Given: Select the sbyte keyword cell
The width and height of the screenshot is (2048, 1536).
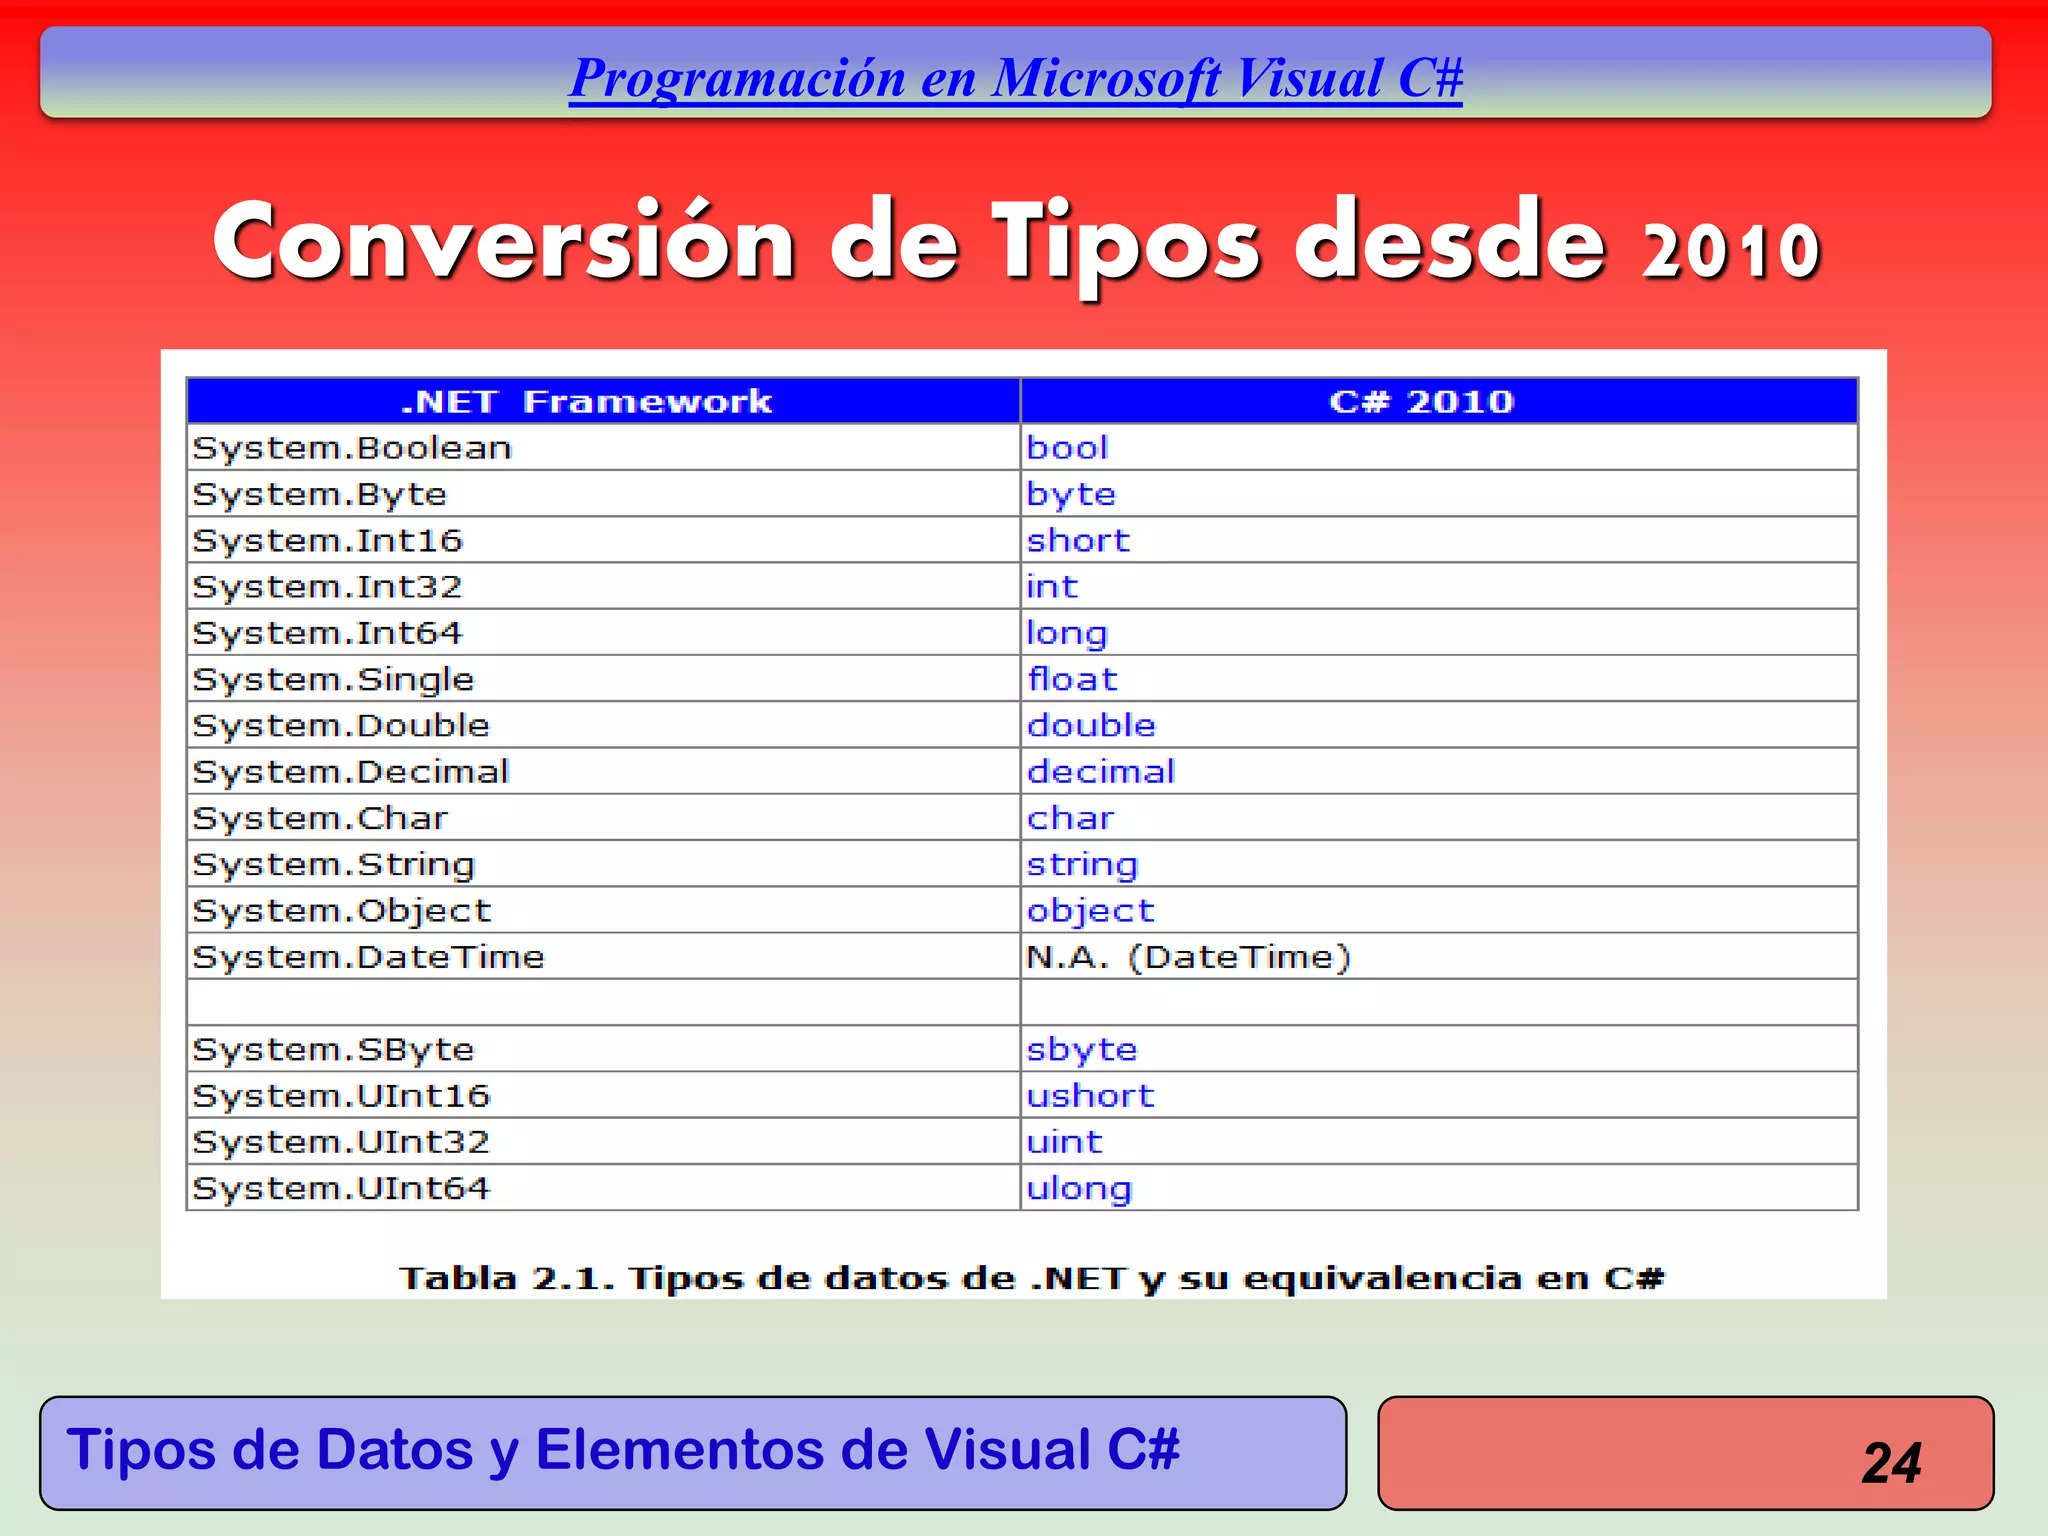Looking at the screenshot, I should [x=1439, y=1049].
